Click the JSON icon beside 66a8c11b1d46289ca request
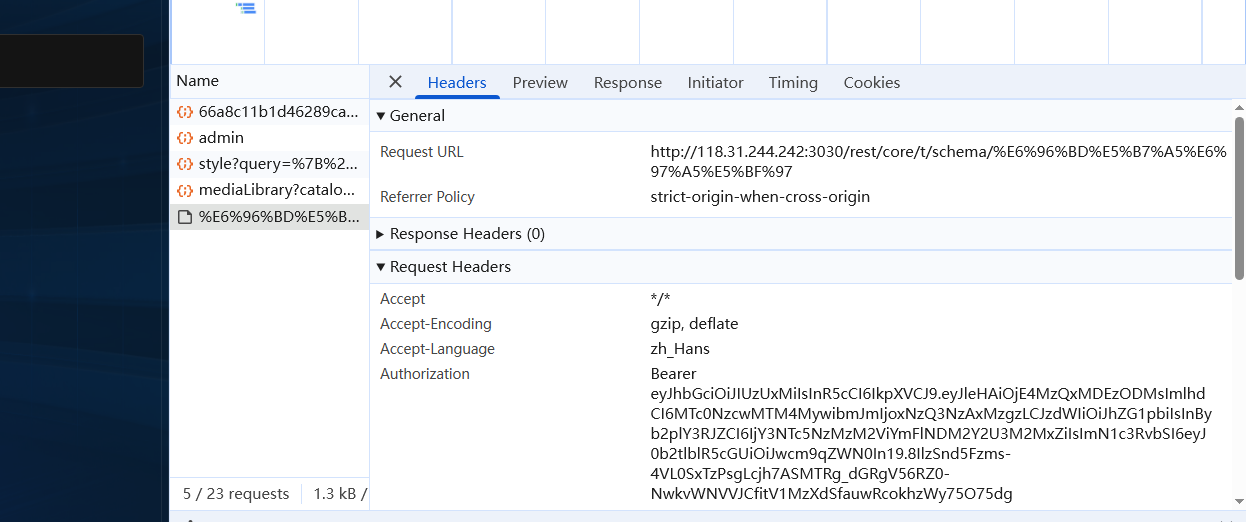 tap(184, 112)
